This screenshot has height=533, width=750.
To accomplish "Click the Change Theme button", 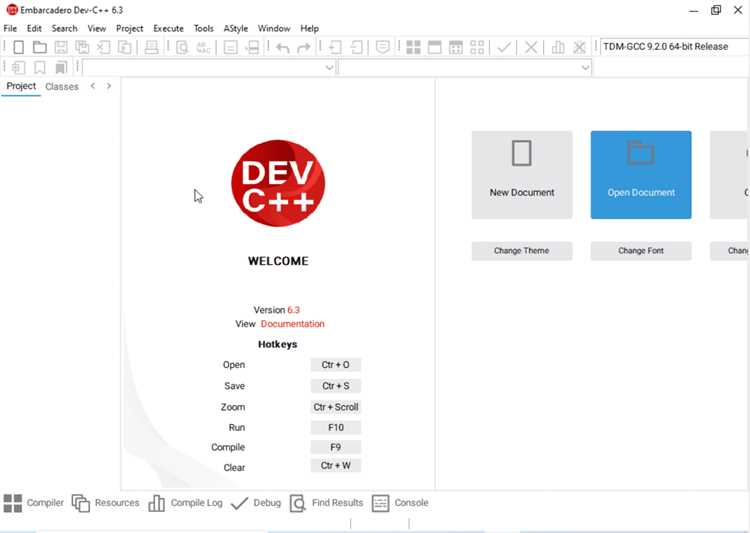I will 522,251.
